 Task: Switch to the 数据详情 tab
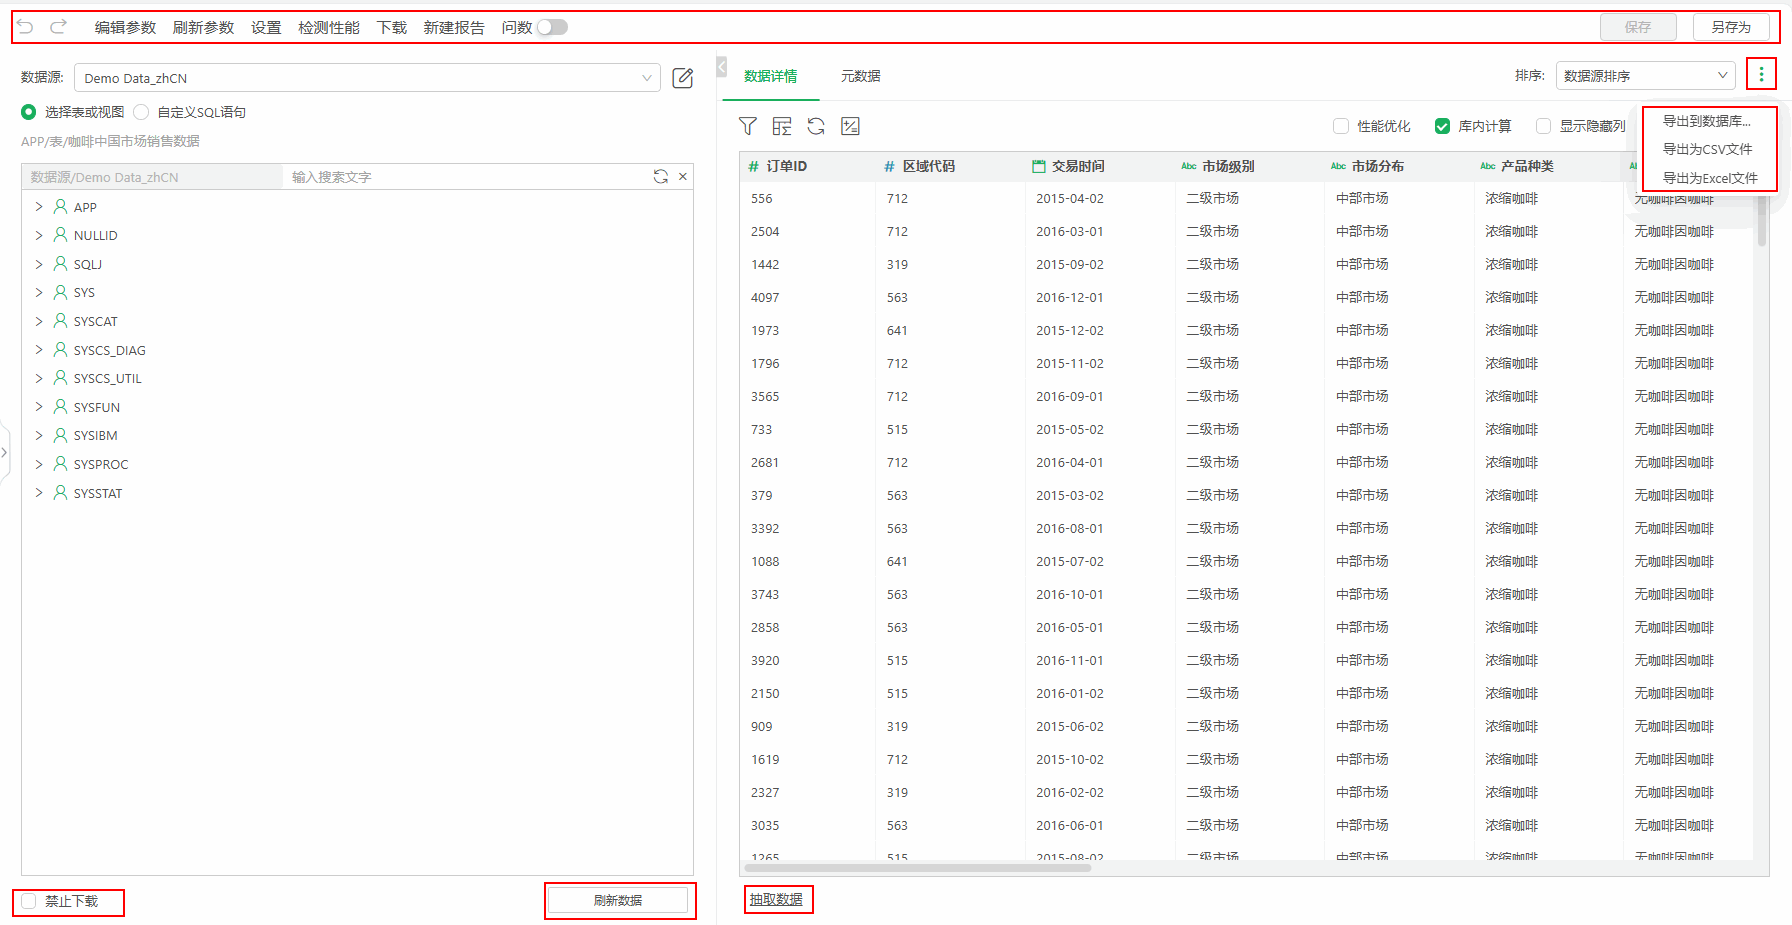click(x=770, y=76)
